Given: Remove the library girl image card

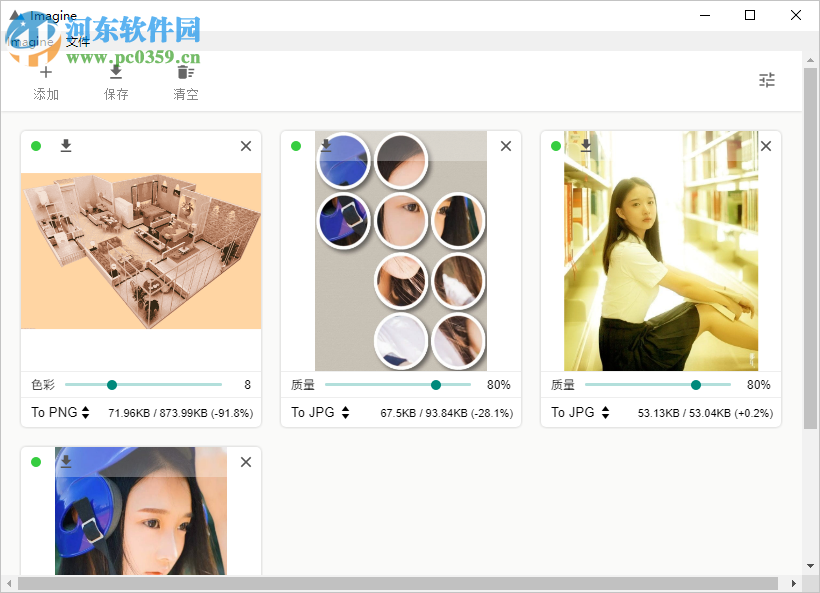Looking at the screenshot, I should (766, 146).
